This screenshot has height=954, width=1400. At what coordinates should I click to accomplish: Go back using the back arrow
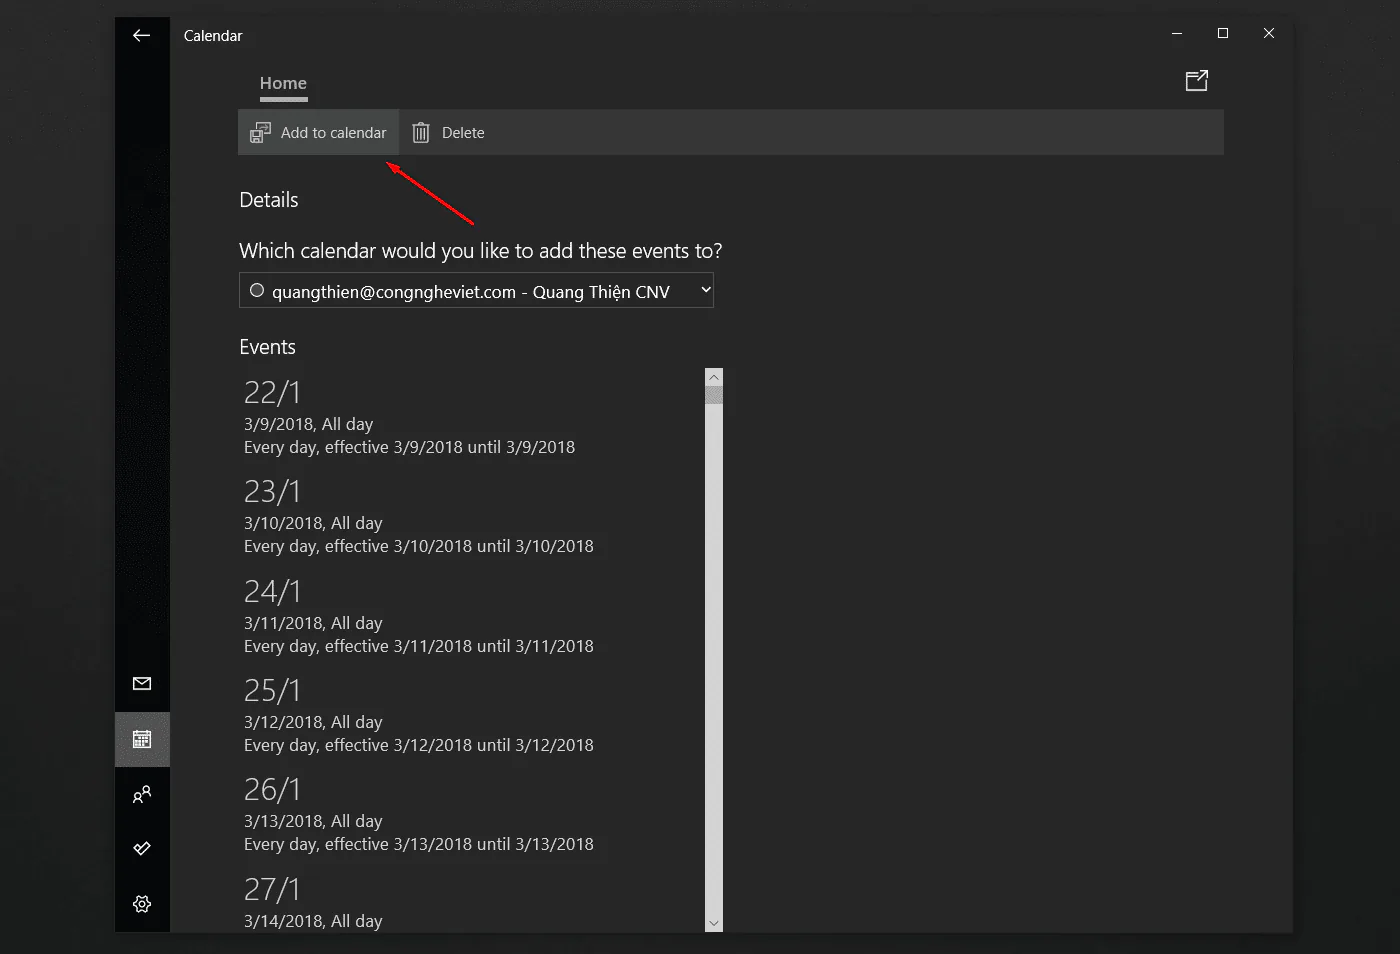[x=142, y=36]
